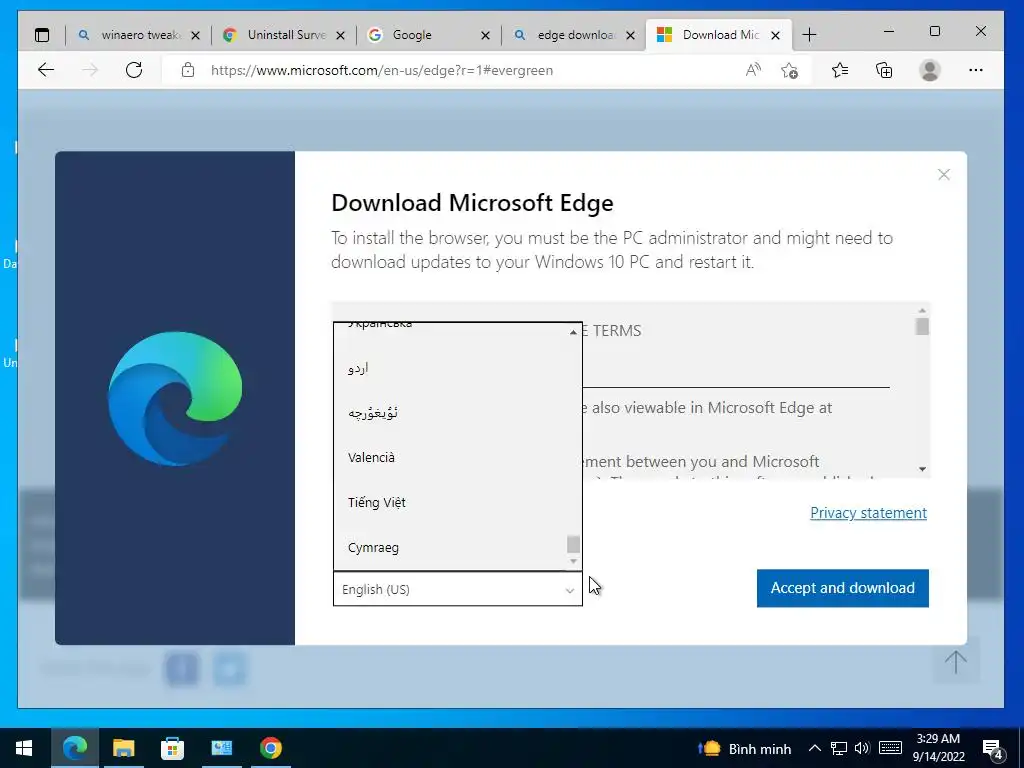Image resolution: width=1024 pixels, height=768 pixels.
Task: Choose Cymraeg language option
Action: point(457,547)
